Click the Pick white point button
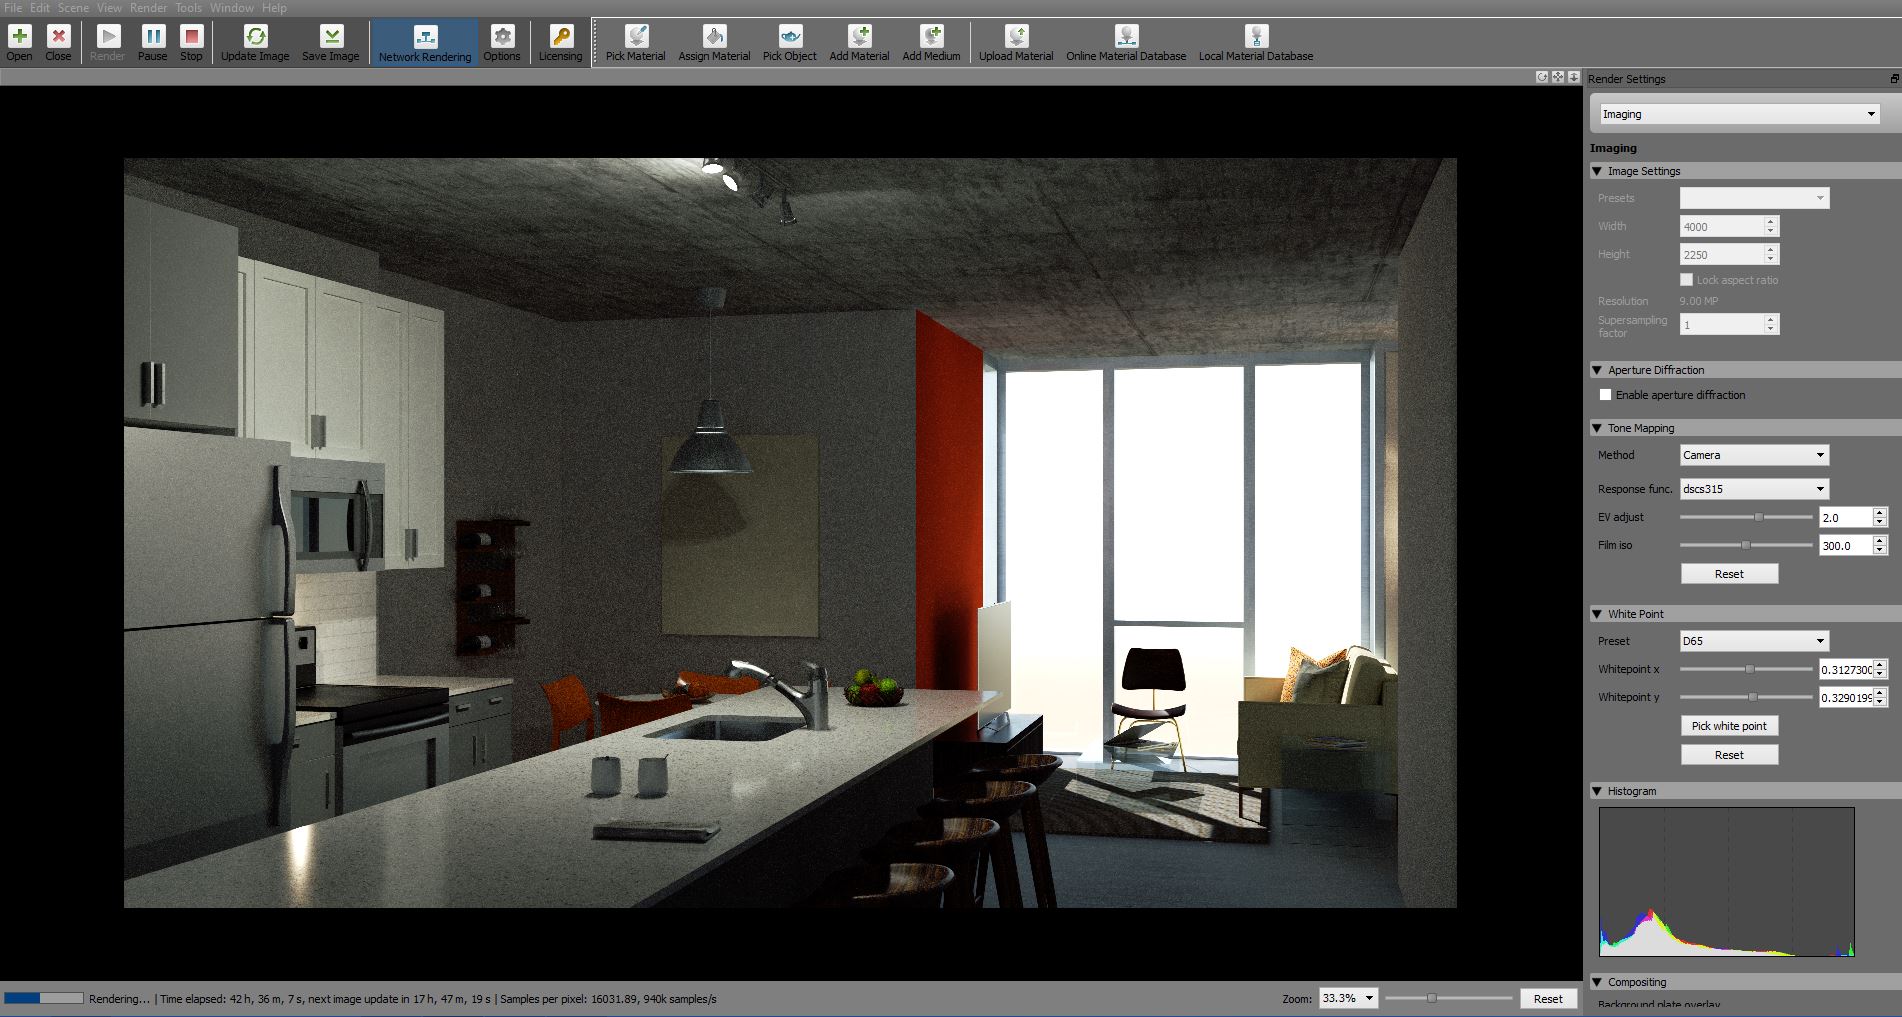Screen dimensions: 1902x1017 (x=1729, y=726)
